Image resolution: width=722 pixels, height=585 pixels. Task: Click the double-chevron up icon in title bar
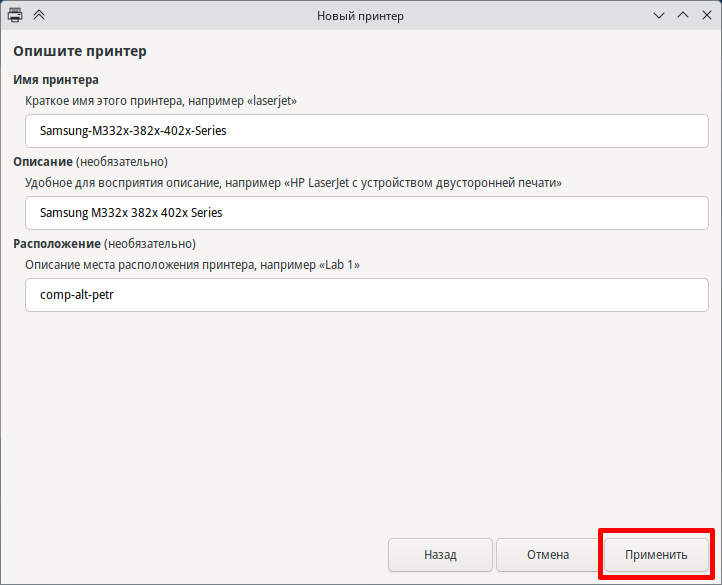[39, 15]
